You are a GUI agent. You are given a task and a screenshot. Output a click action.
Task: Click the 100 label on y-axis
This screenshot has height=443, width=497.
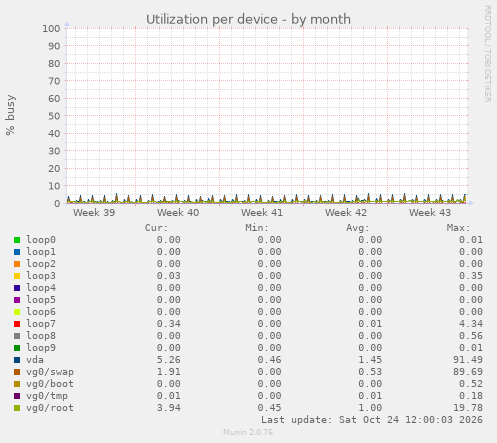(51, 28)
